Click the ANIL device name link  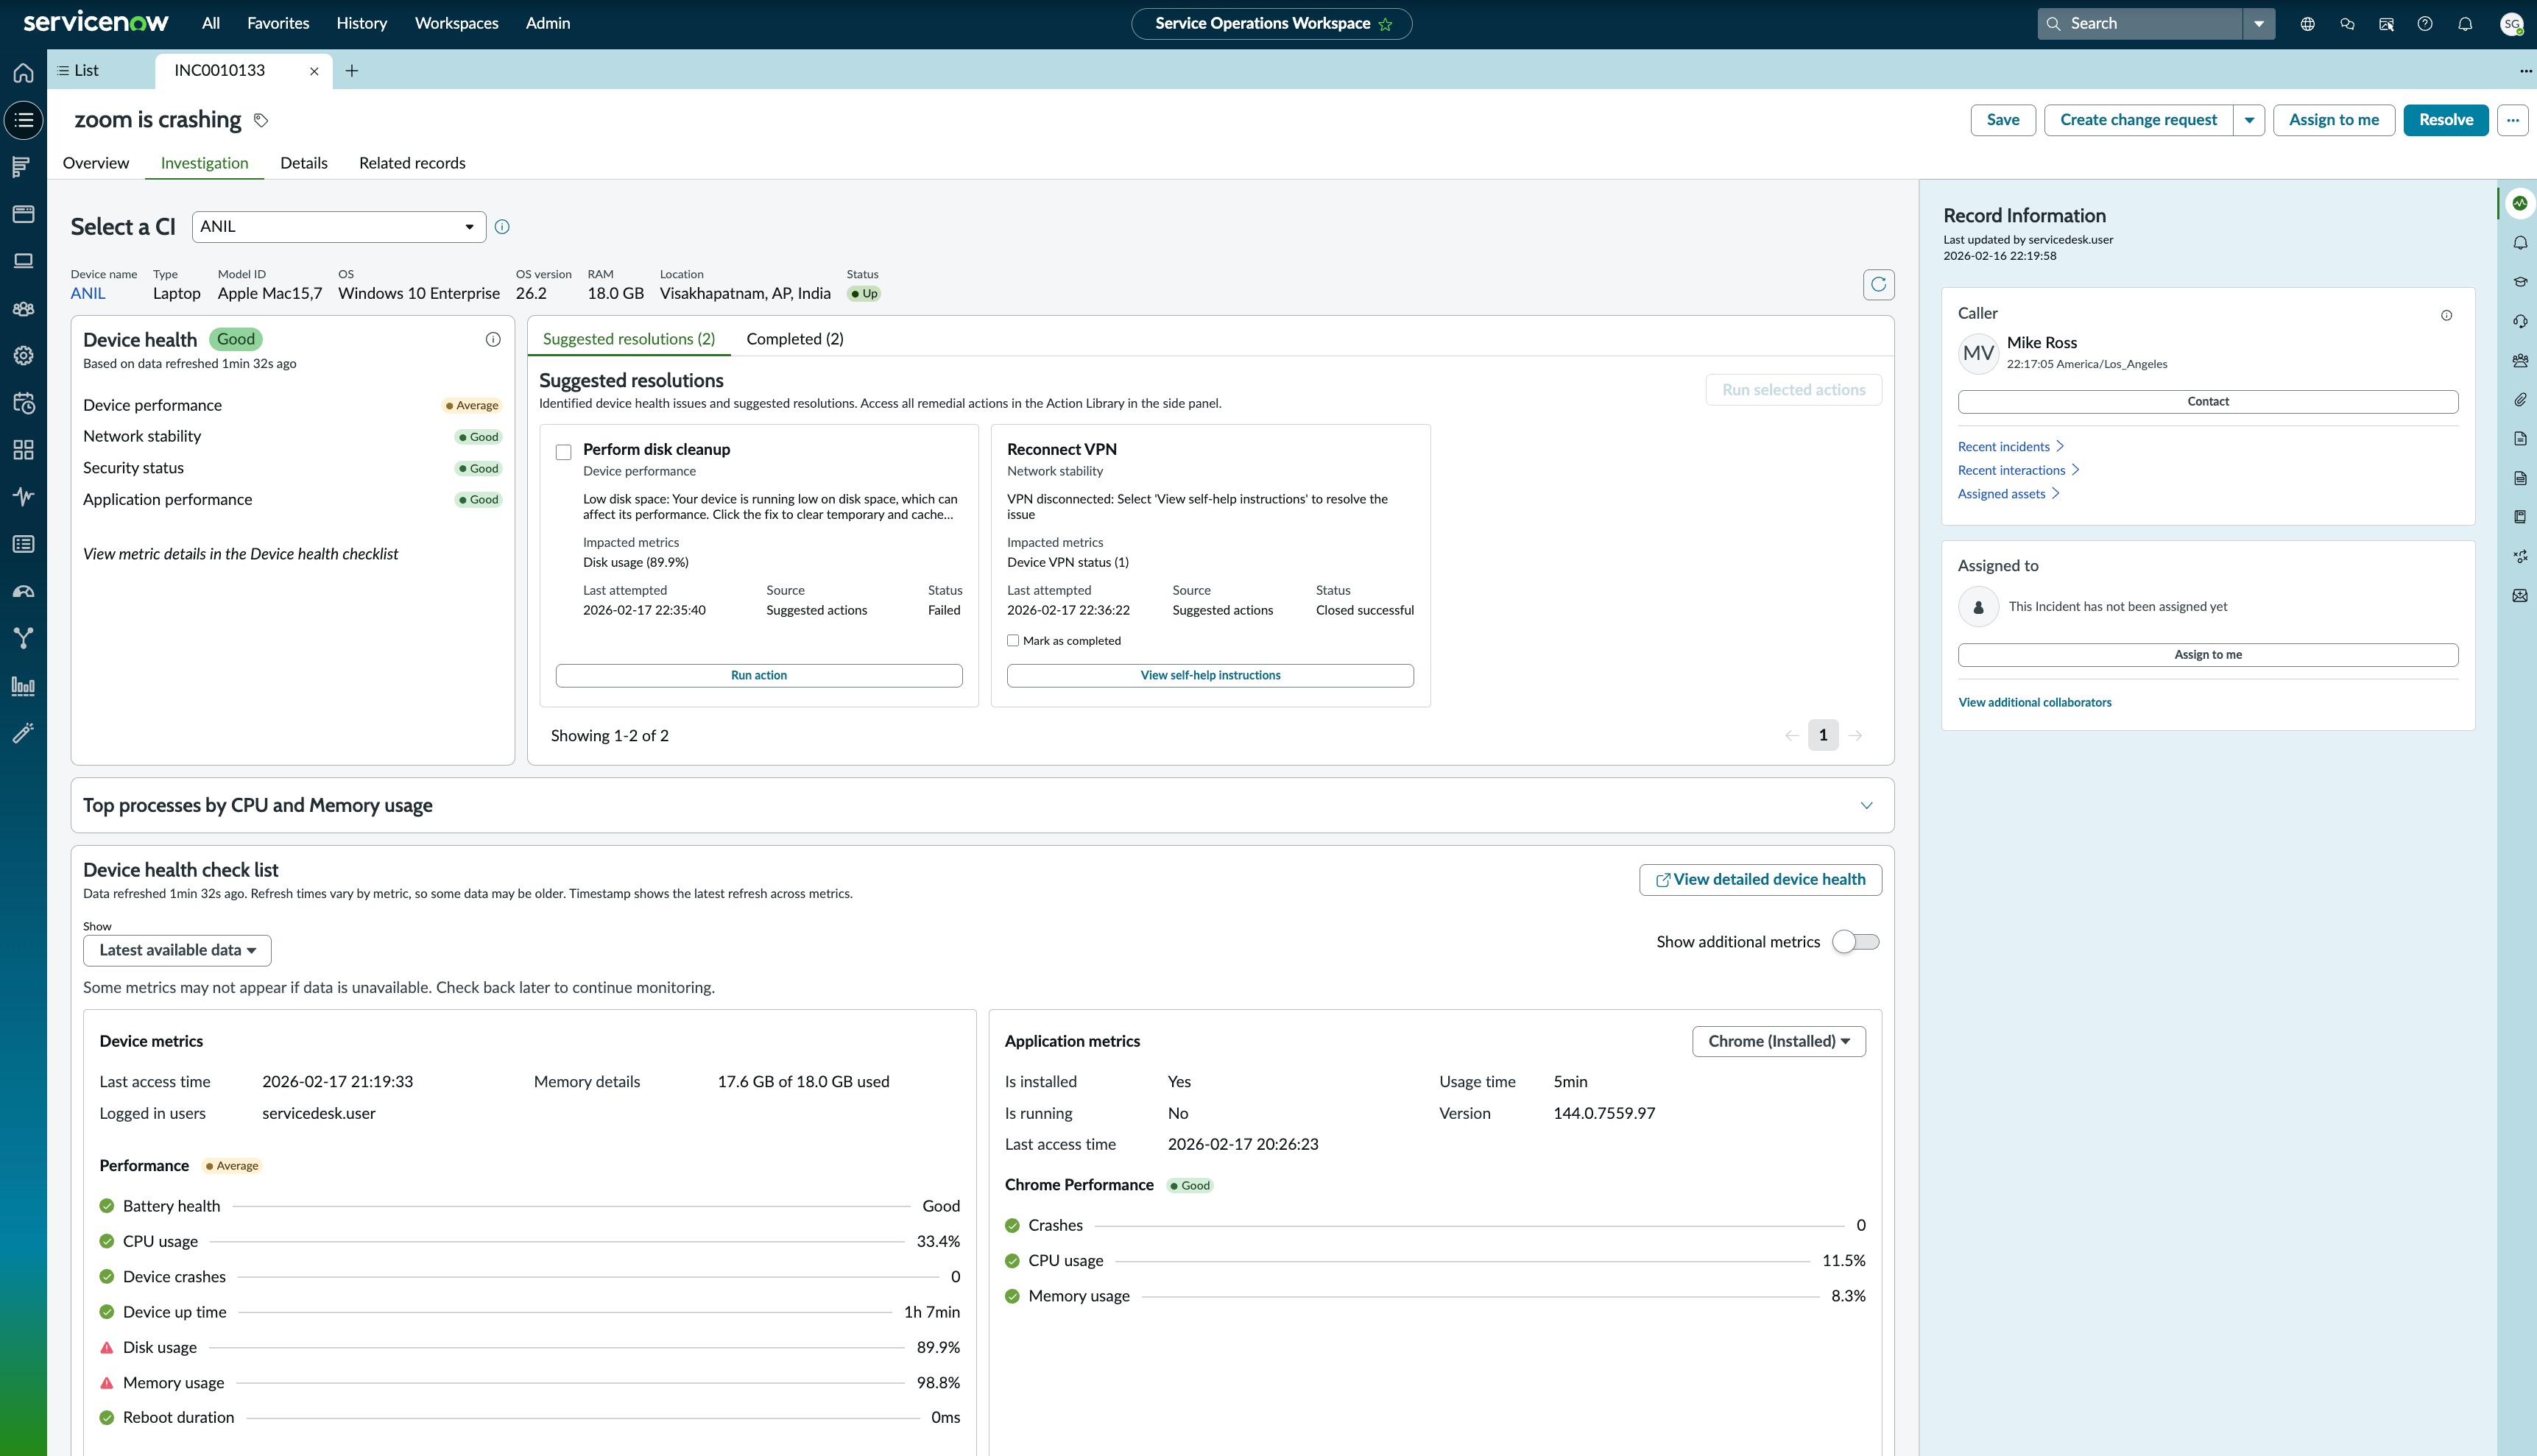88,294
